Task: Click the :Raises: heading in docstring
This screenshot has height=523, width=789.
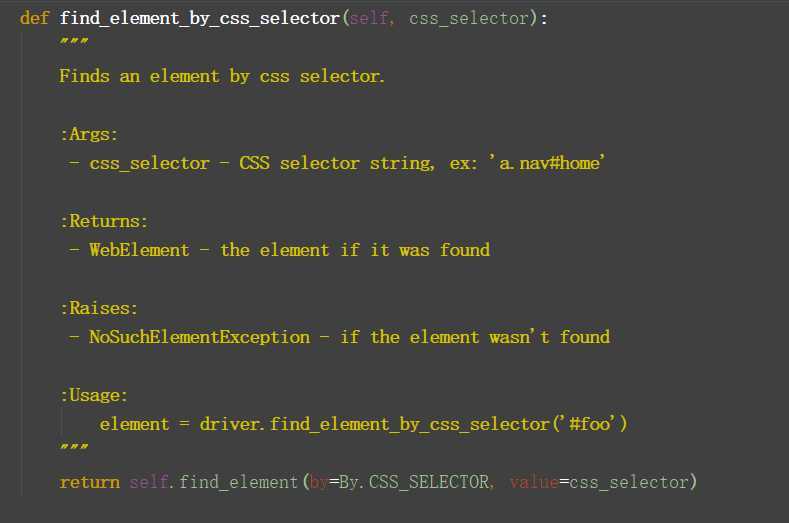Action: 99,308
